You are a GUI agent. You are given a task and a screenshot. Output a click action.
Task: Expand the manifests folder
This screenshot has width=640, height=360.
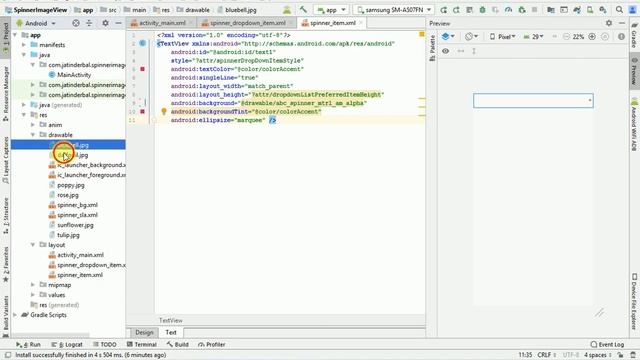point(24,45)
